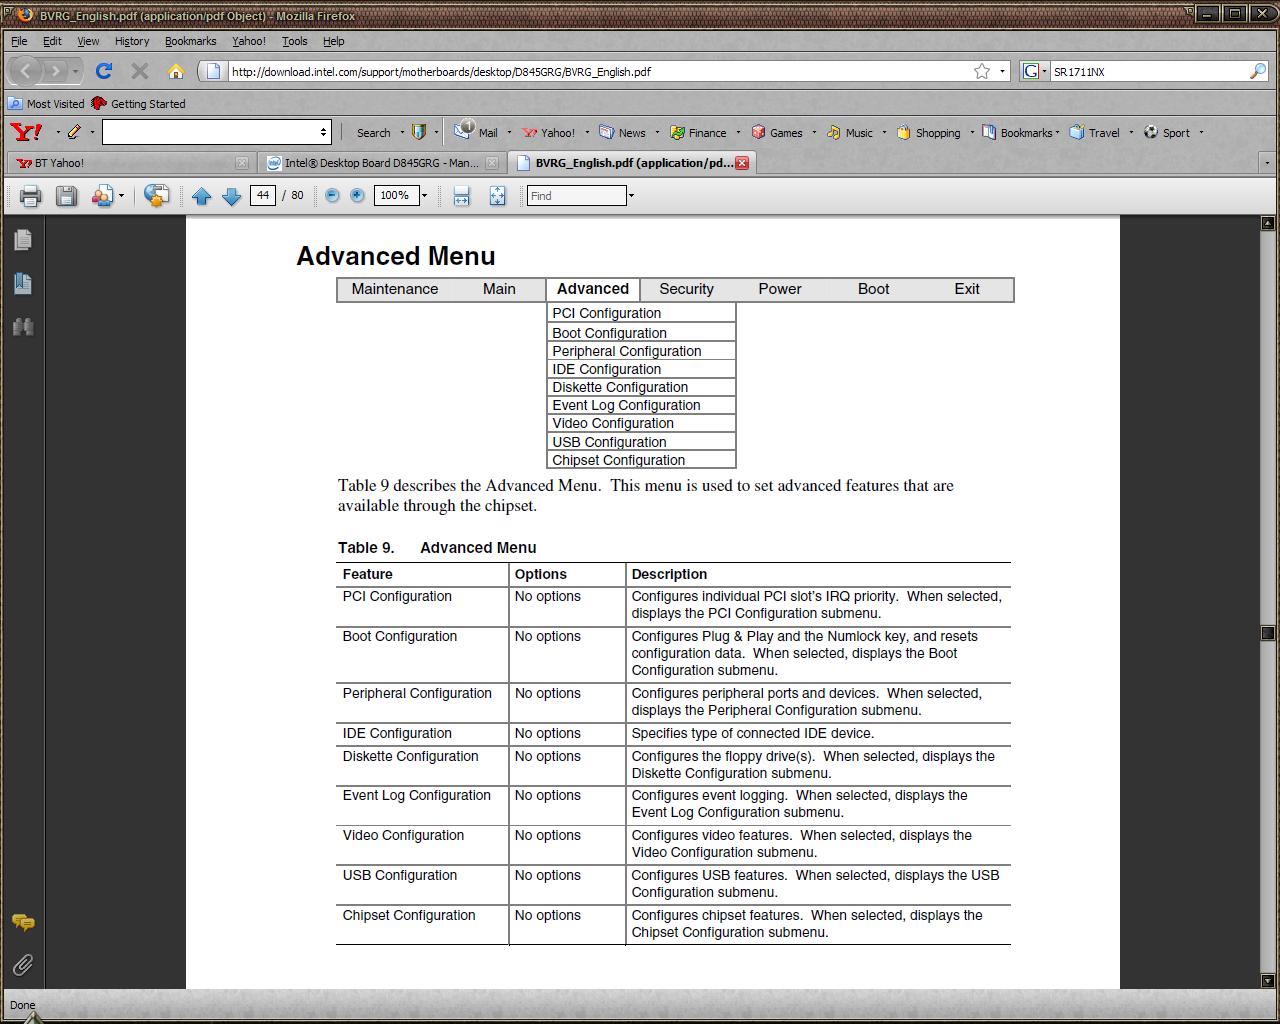Screen dimensions: 1280x1024
Task: Click the email PDF tools icon
Action: (102, 196)
